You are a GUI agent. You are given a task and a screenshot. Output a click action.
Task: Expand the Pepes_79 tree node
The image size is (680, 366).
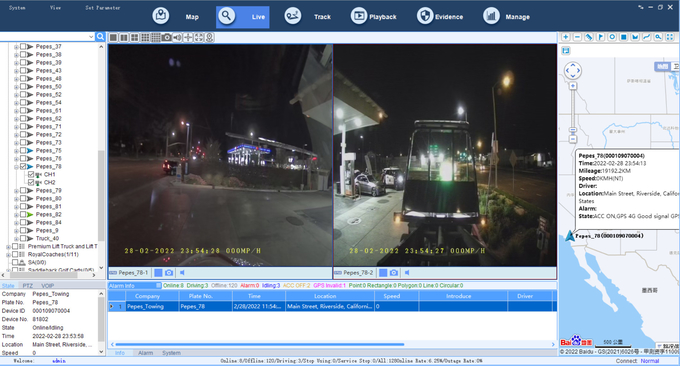click(16, 191)
